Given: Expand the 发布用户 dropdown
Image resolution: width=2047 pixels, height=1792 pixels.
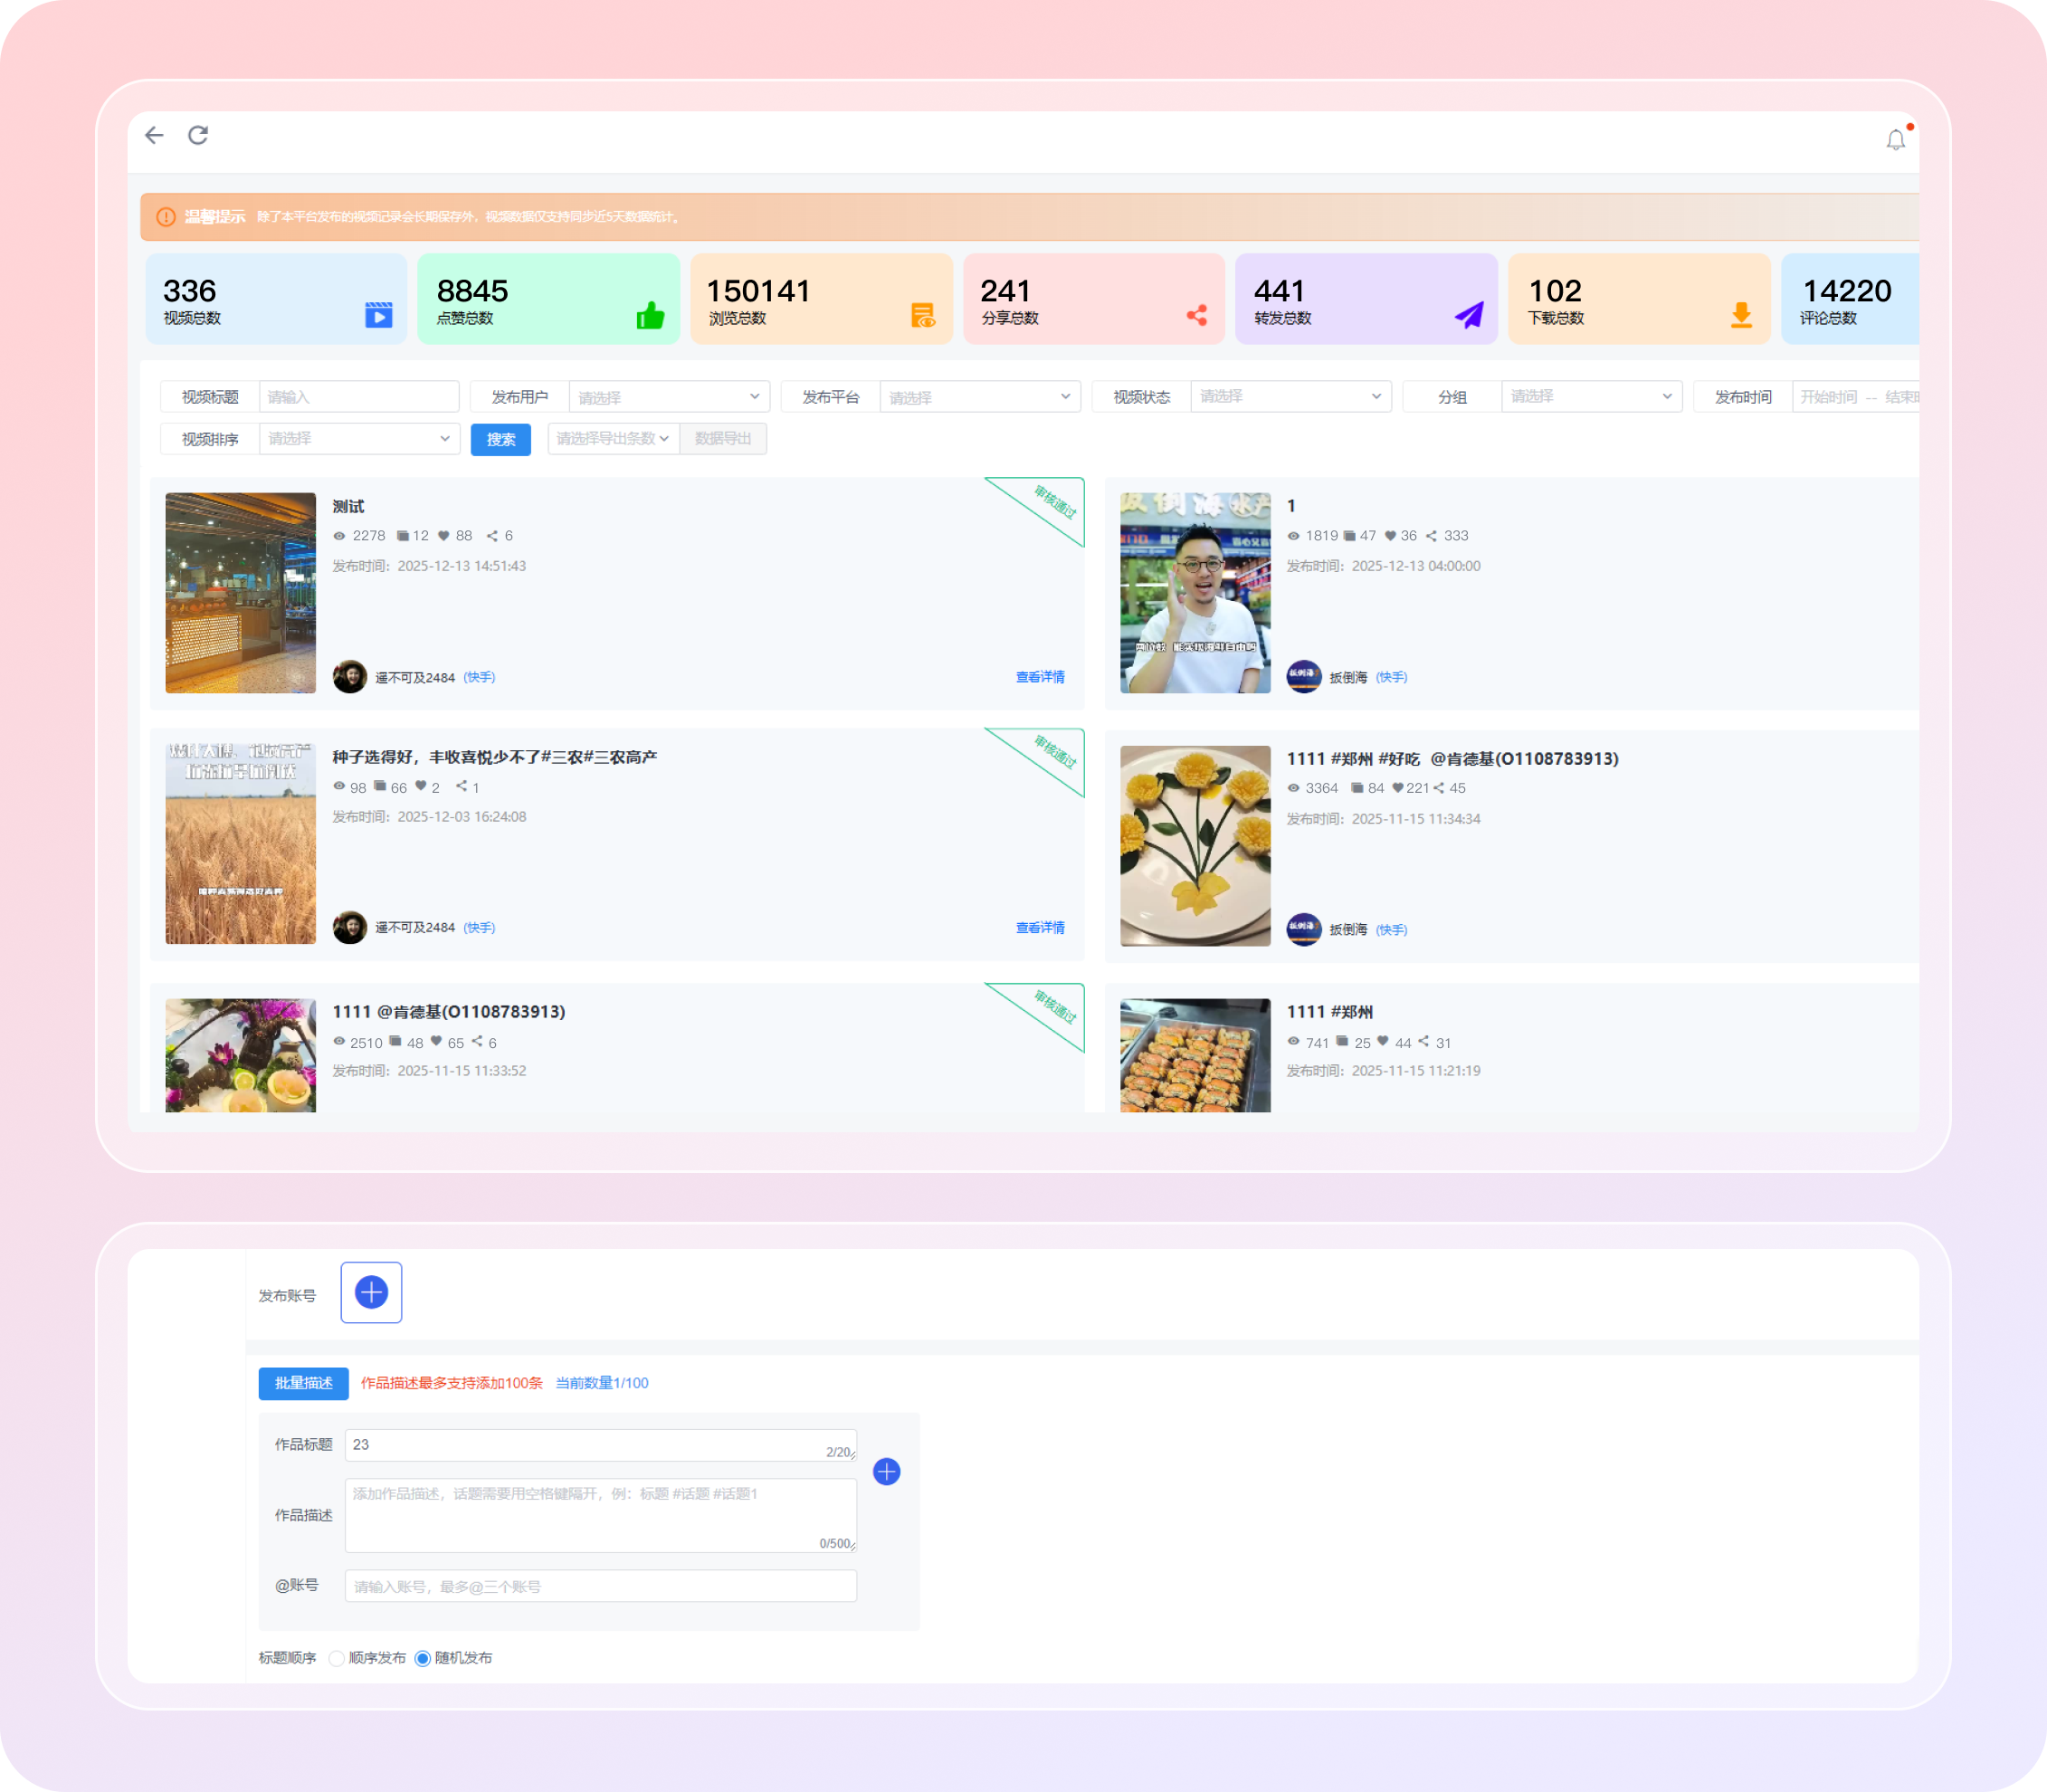Looking at the screenshot, I should [668, 397].
